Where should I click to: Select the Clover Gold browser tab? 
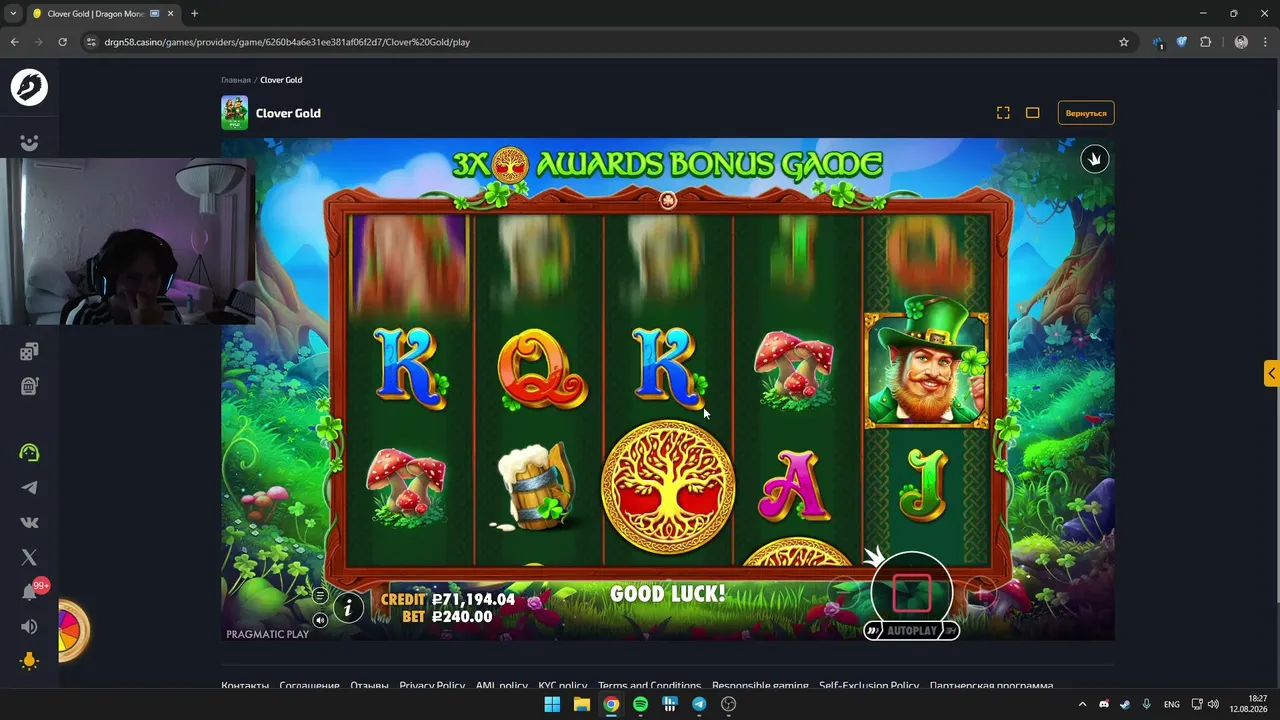[103, 14]
